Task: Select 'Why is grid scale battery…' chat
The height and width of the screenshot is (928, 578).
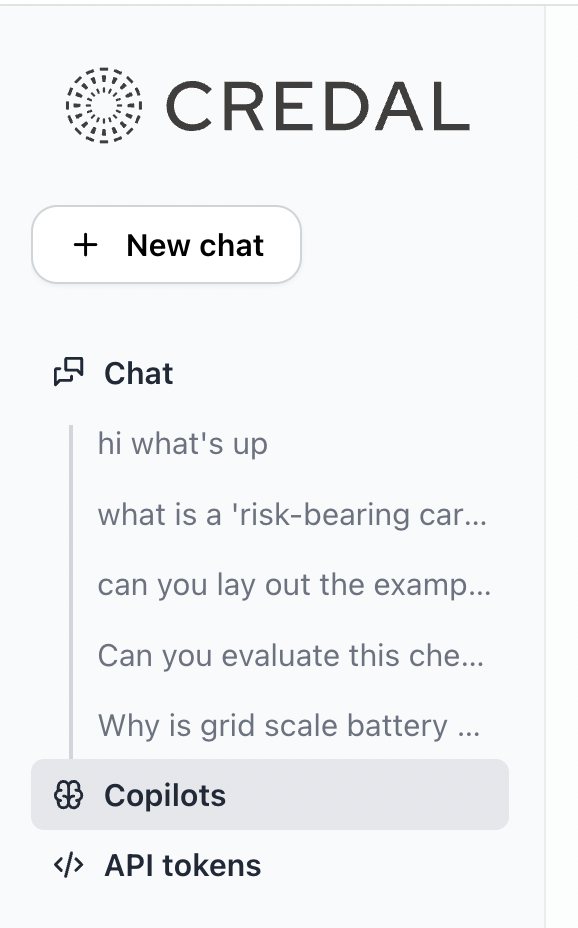Action: pyautogui.click(x=289, y=726)
